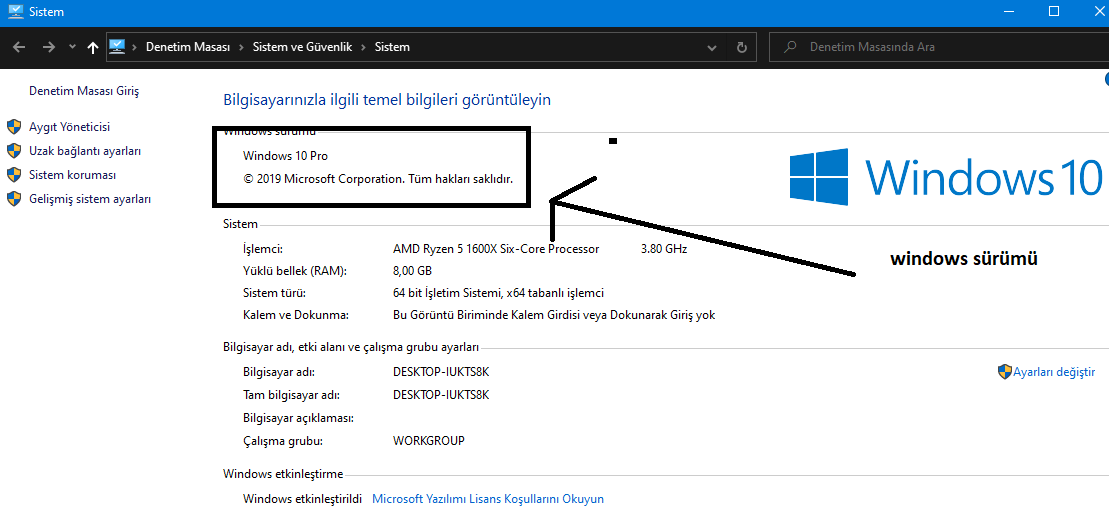
Task: Minimize the Sistem window
Action: click(1009, 11)
